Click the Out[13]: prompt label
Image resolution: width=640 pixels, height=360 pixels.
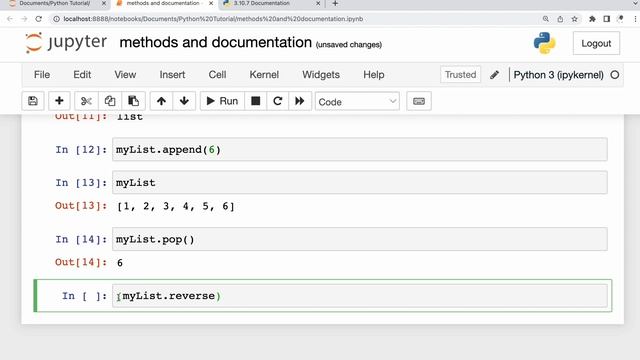(x=81, y=206)
